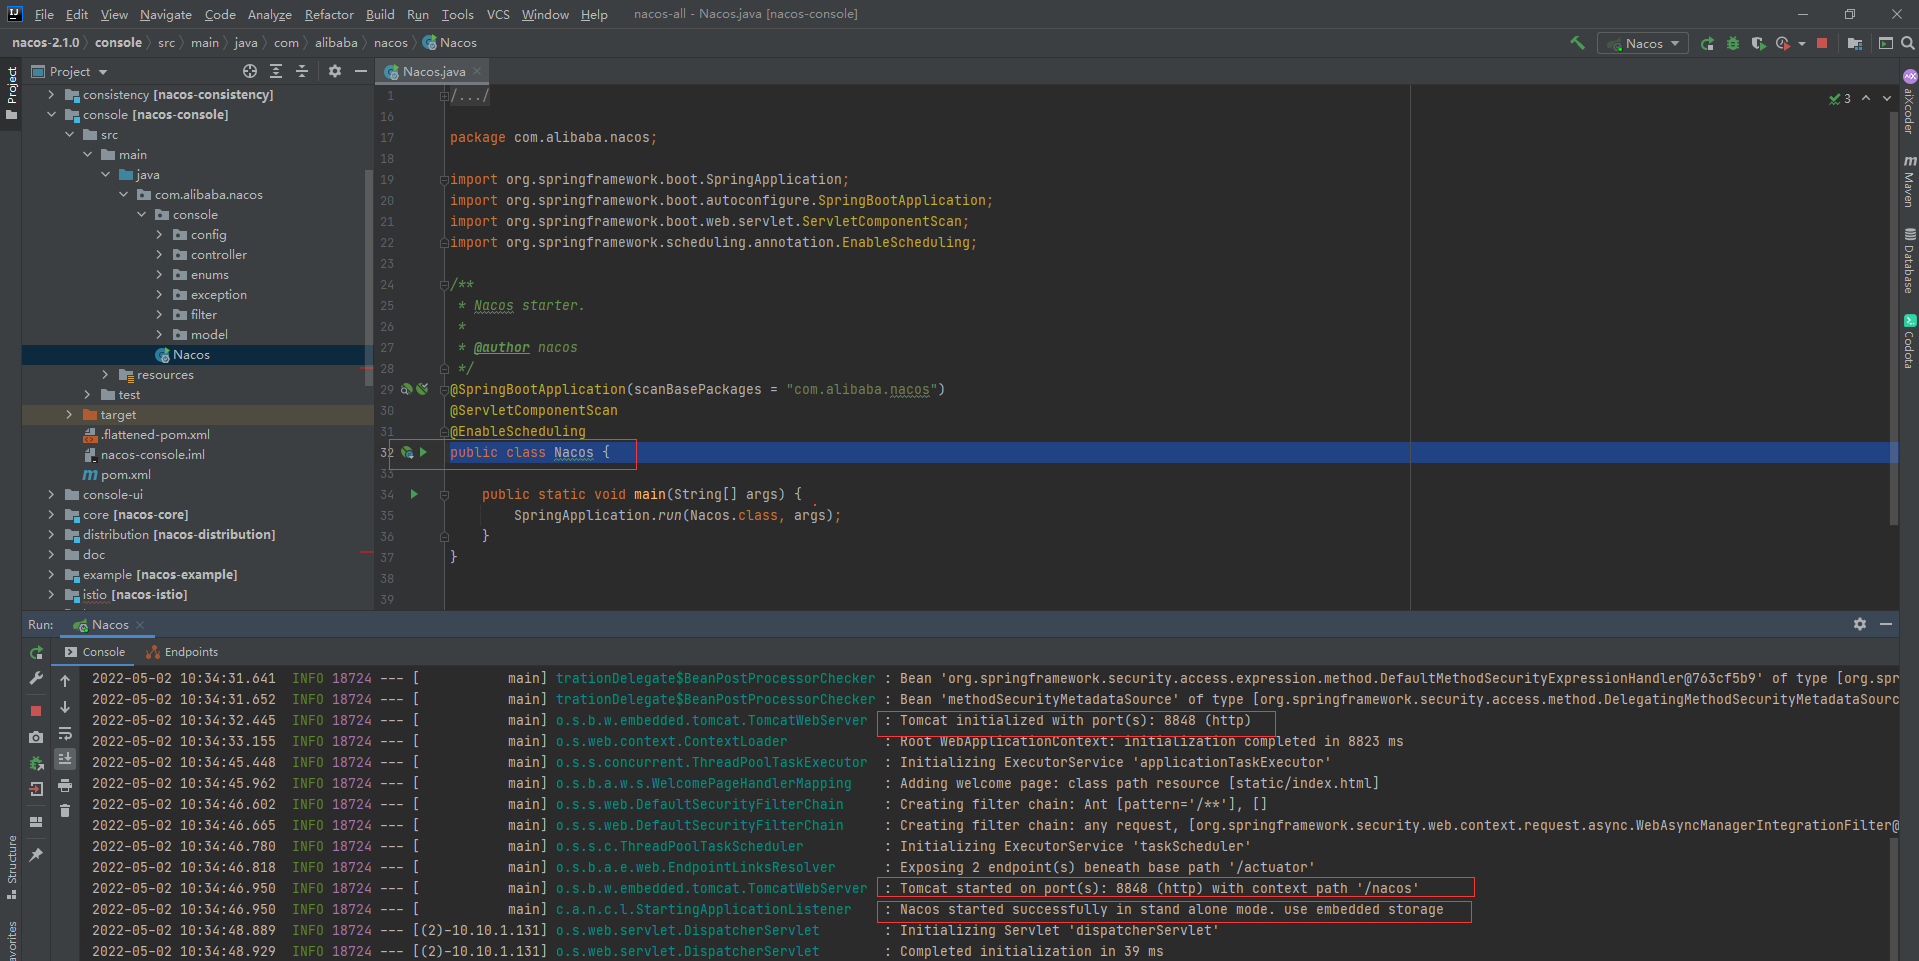
Task: Toggle Codota tool window side tab
Action: click(1909, 342)
